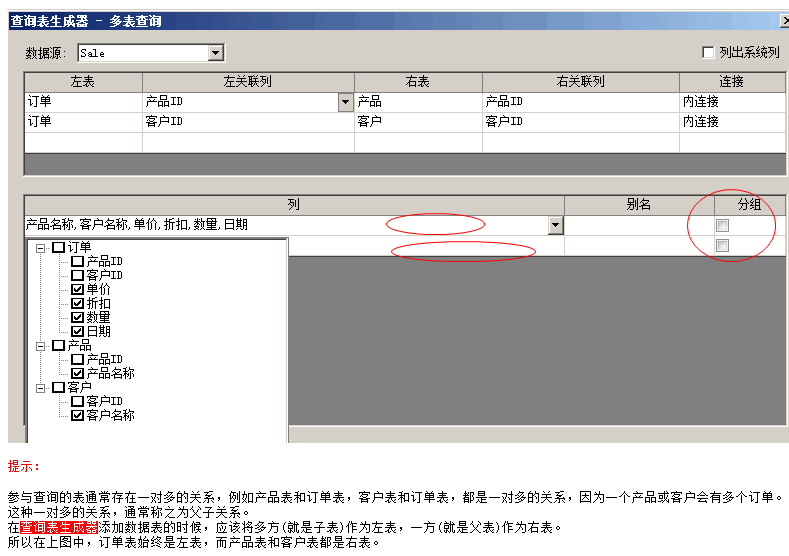Enable the 列出系统列 checkbox
789x556 pixels.
pyautogui.click(x=708, y=53)
